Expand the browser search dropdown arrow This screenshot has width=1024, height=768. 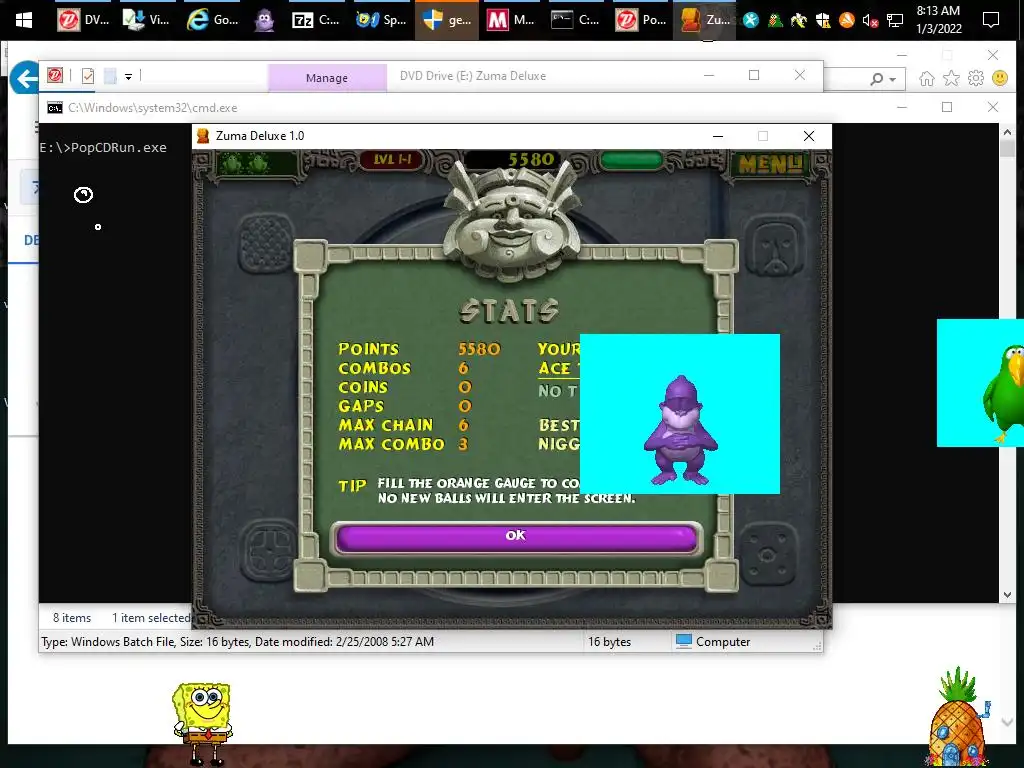[893, 80]
